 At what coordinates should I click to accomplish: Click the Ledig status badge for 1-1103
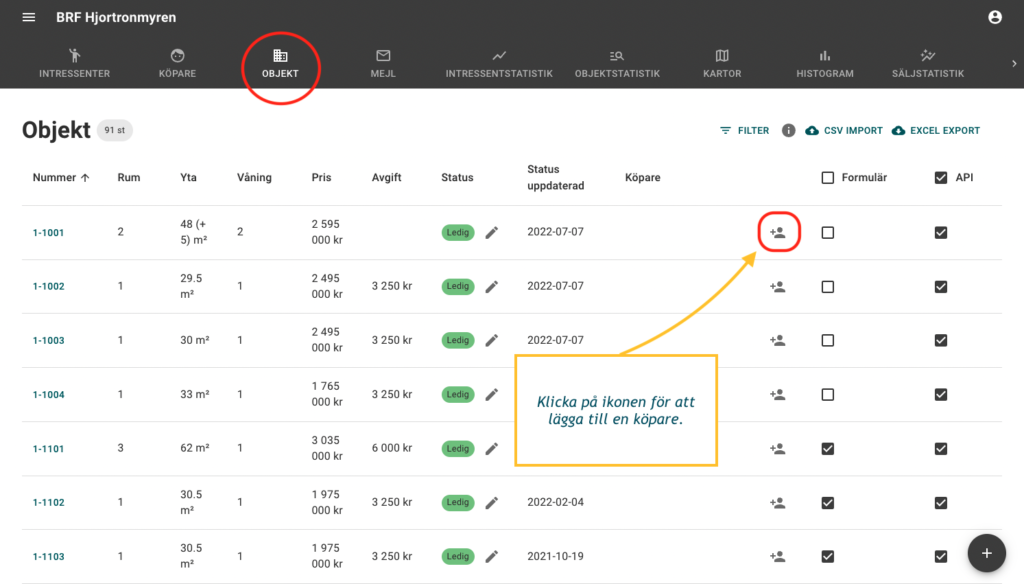457,557
